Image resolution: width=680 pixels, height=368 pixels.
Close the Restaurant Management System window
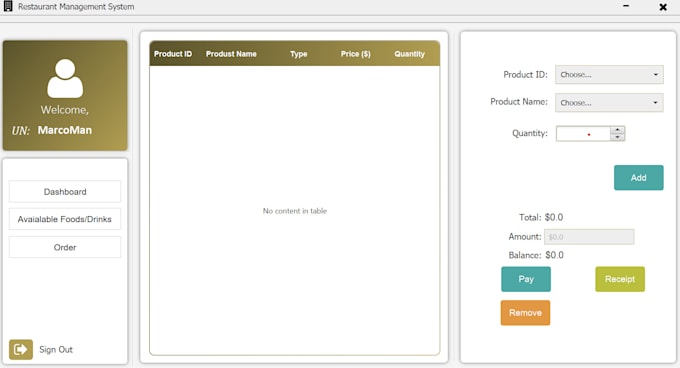coord(663,7)
